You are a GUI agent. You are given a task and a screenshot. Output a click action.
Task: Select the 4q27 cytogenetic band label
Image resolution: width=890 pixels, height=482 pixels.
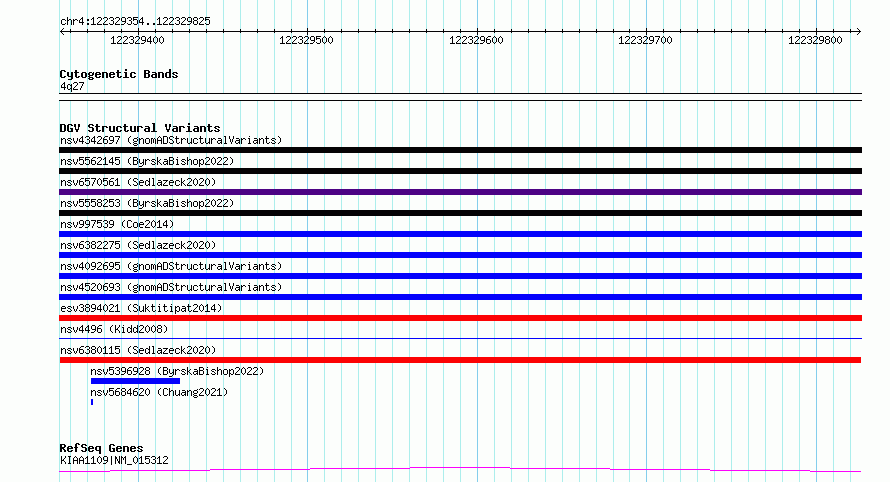tap(72, 86)
